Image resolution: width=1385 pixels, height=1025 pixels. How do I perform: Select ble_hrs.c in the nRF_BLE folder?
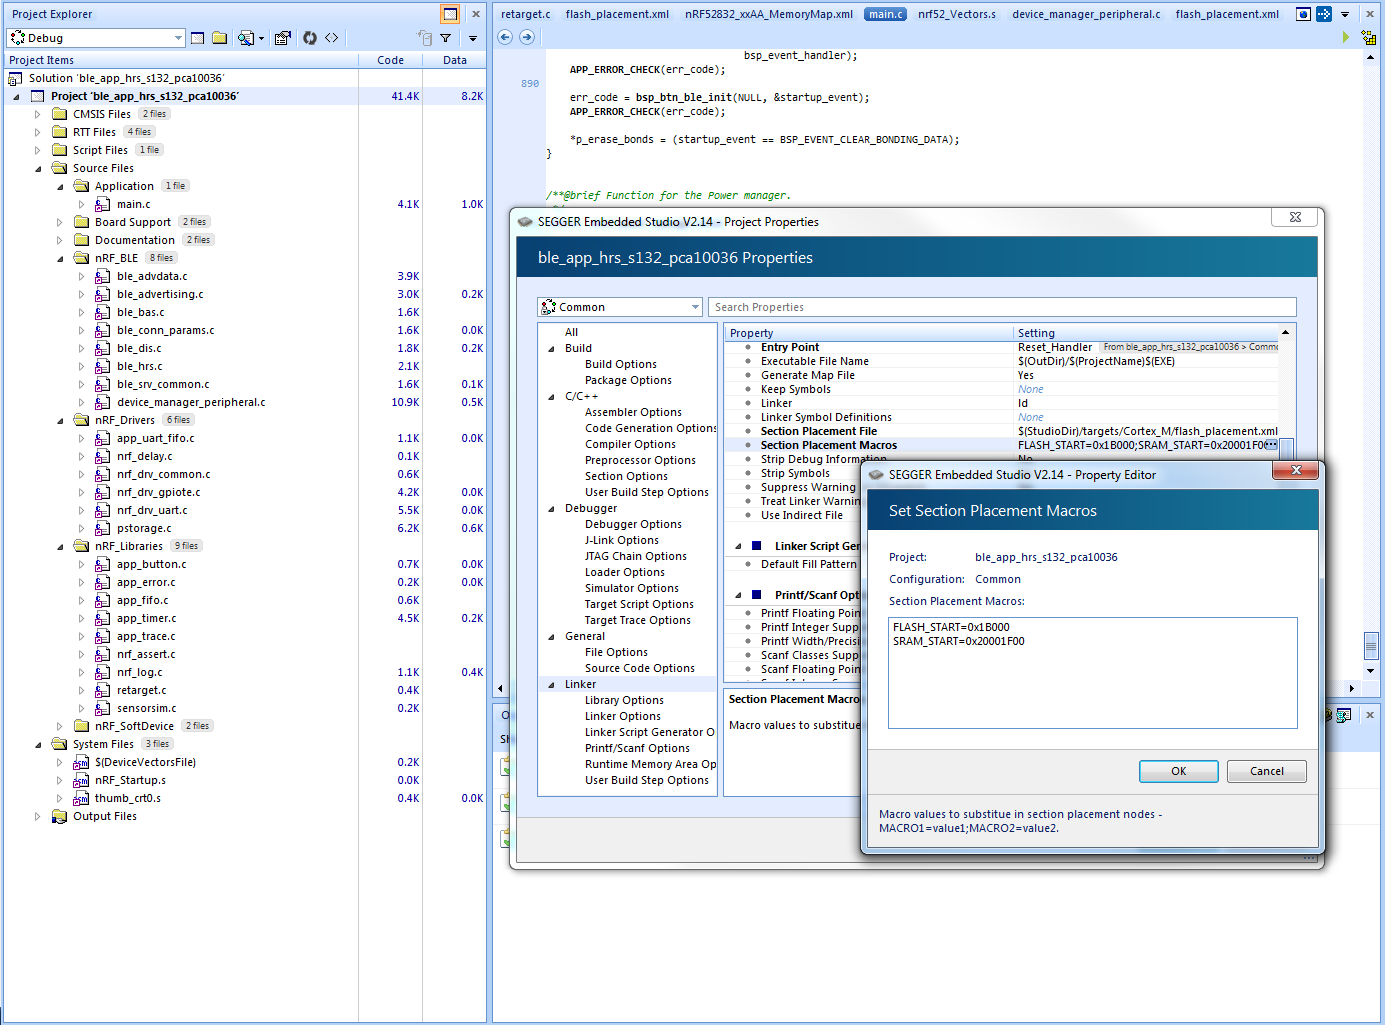coord(139,366)
